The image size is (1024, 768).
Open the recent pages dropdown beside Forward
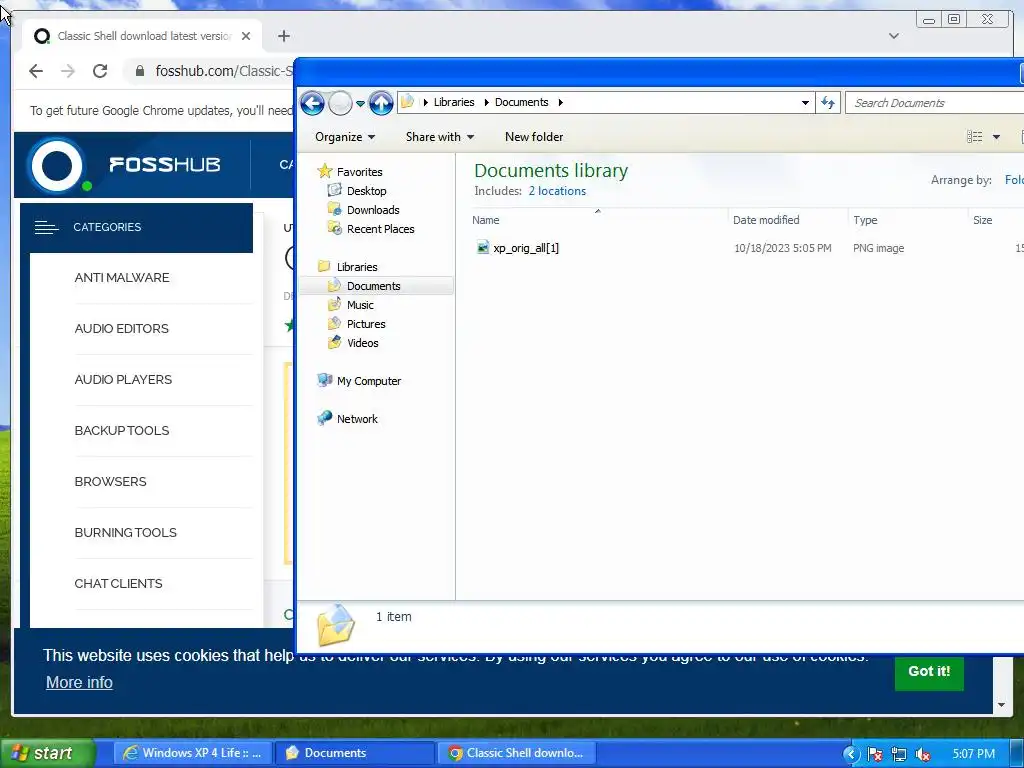pyautogui.click(x=360, y=103)
